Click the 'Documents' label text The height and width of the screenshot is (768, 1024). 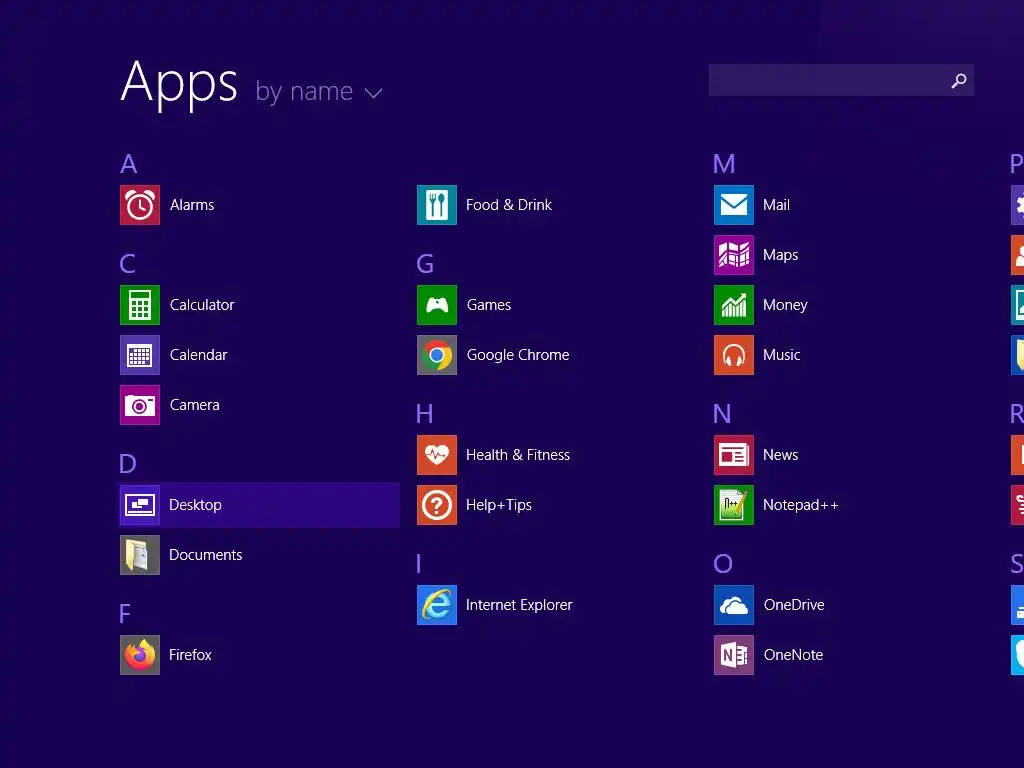coord(206,555)
